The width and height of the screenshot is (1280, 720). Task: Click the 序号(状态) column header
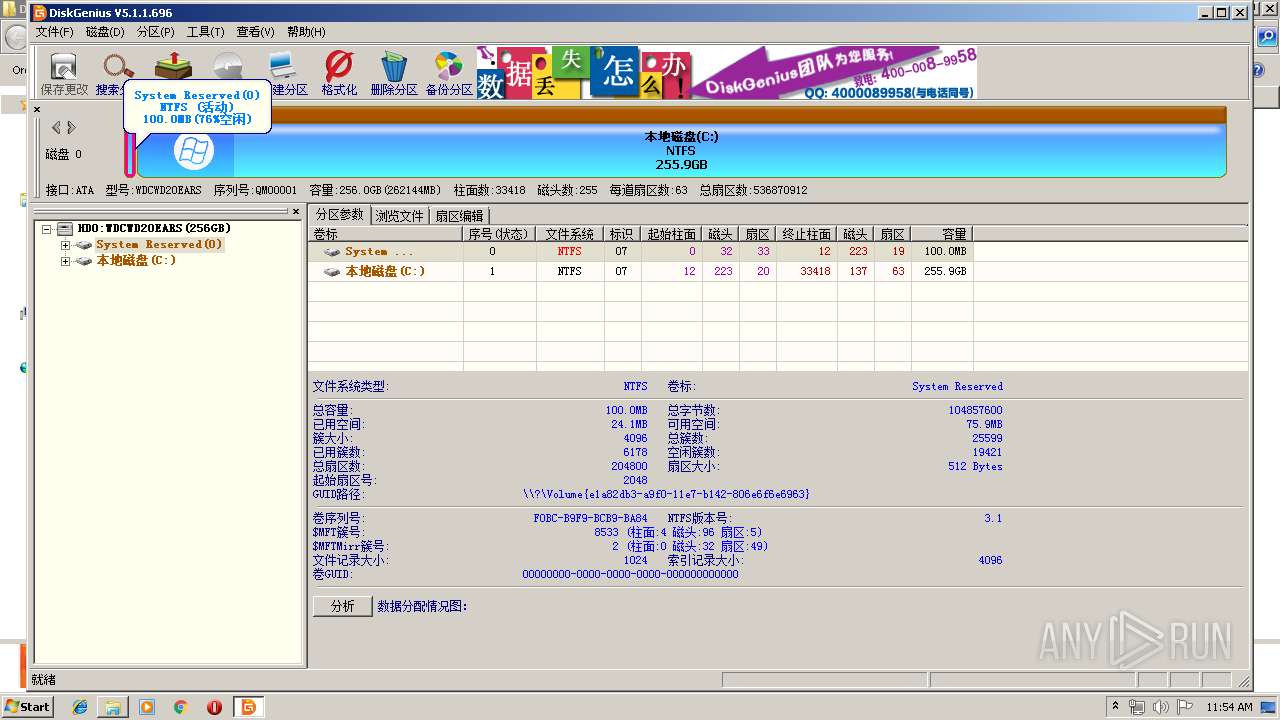[499, 234]
